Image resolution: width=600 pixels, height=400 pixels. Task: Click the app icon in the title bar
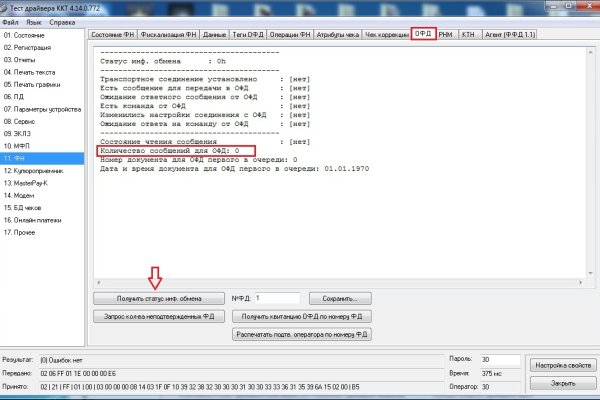pos(7,6)
